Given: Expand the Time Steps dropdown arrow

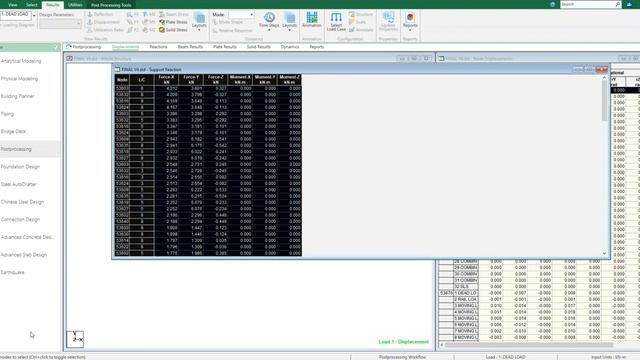Looking at the screenshot, I should 269,30.
